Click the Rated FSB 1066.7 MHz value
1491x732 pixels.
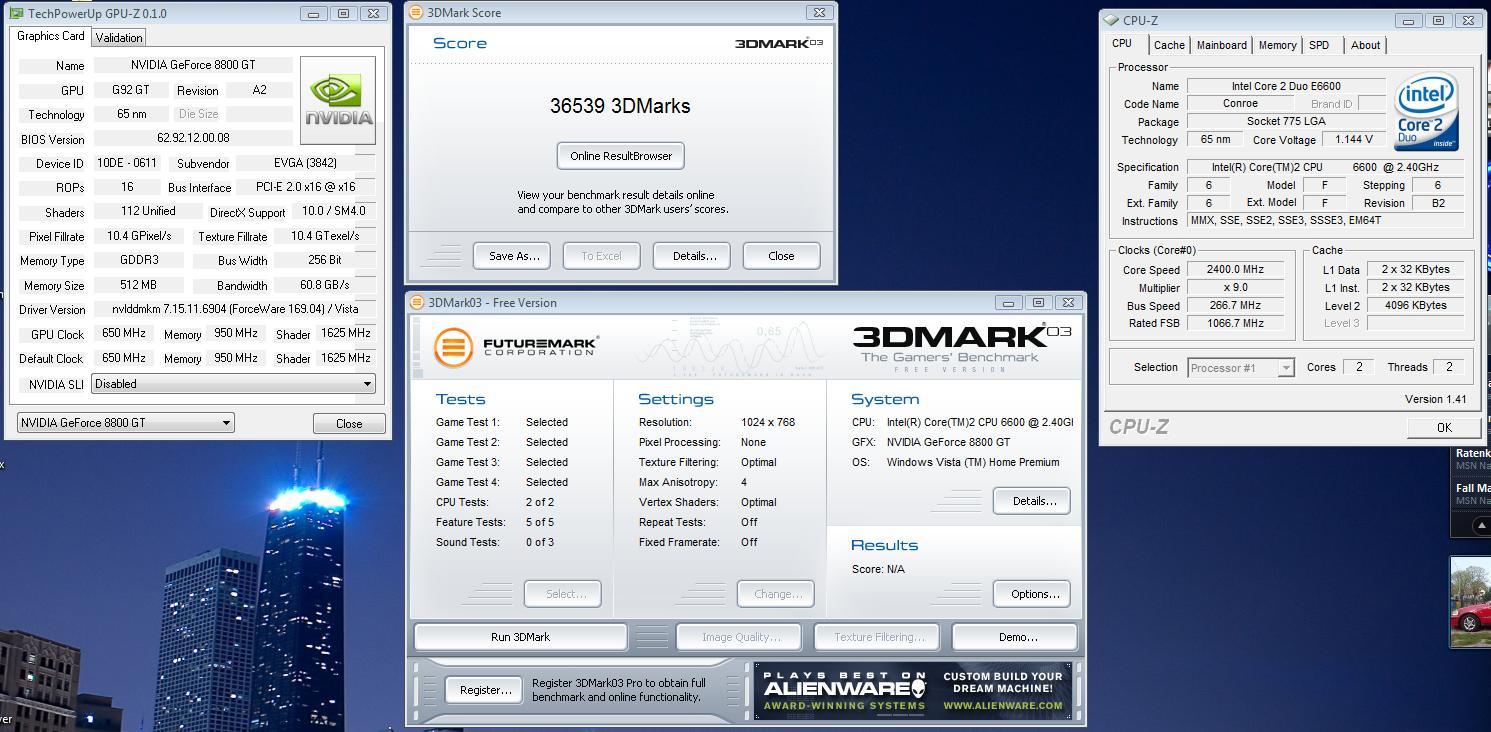(1234, 323)
